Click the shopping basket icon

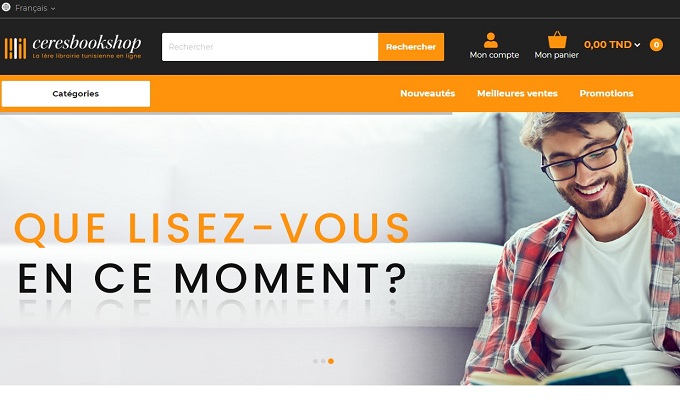pyautogui.click(x=557, y=40)
